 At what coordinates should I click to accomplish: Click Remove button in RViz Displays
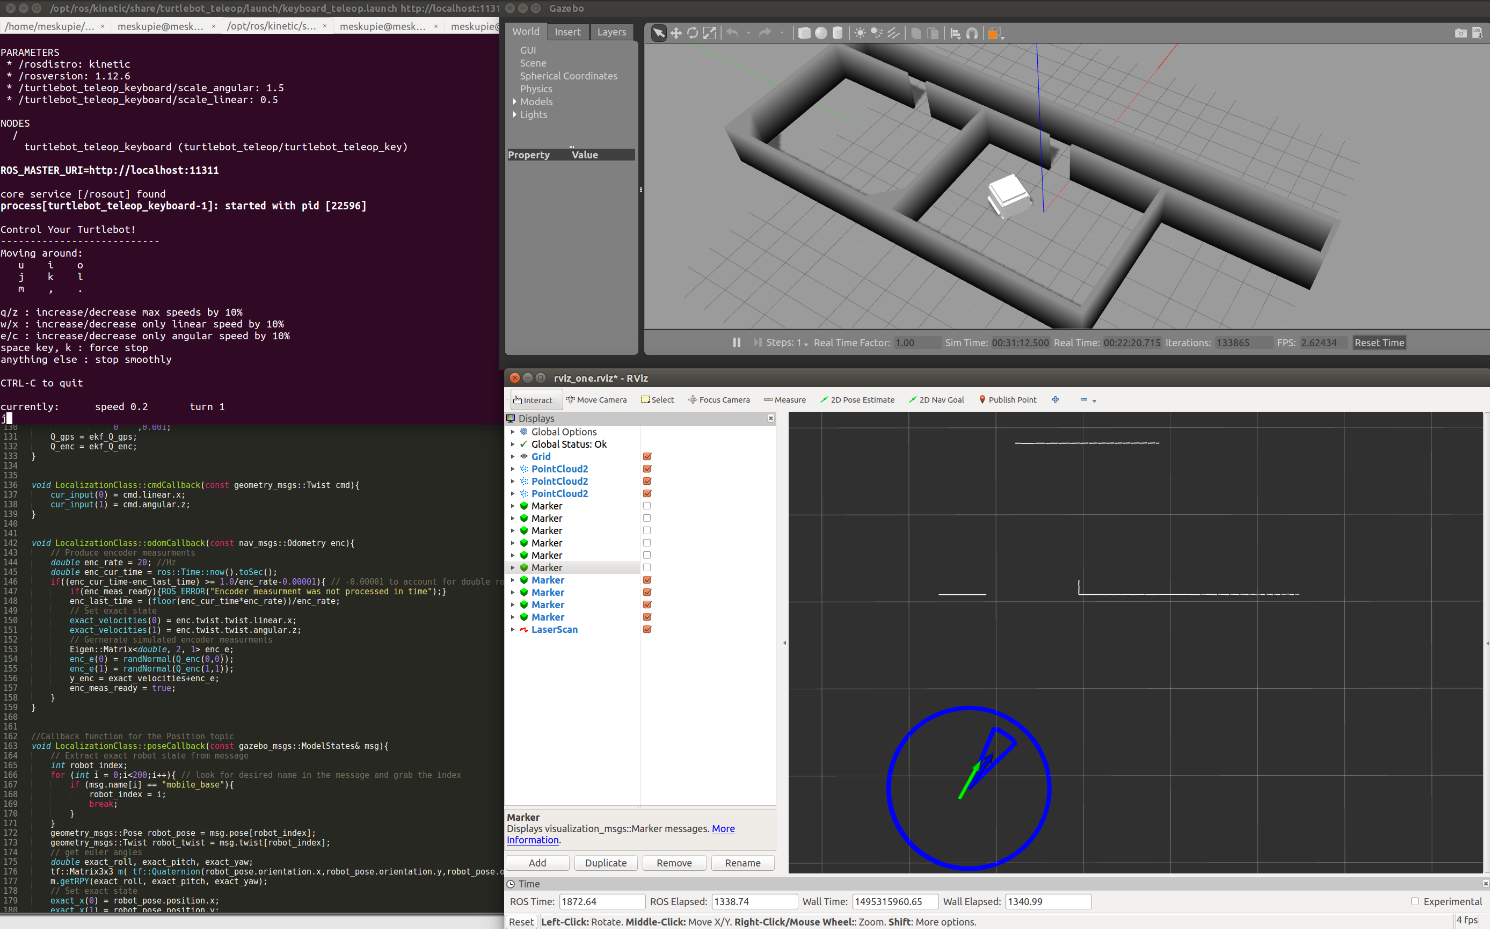(674, 863)
